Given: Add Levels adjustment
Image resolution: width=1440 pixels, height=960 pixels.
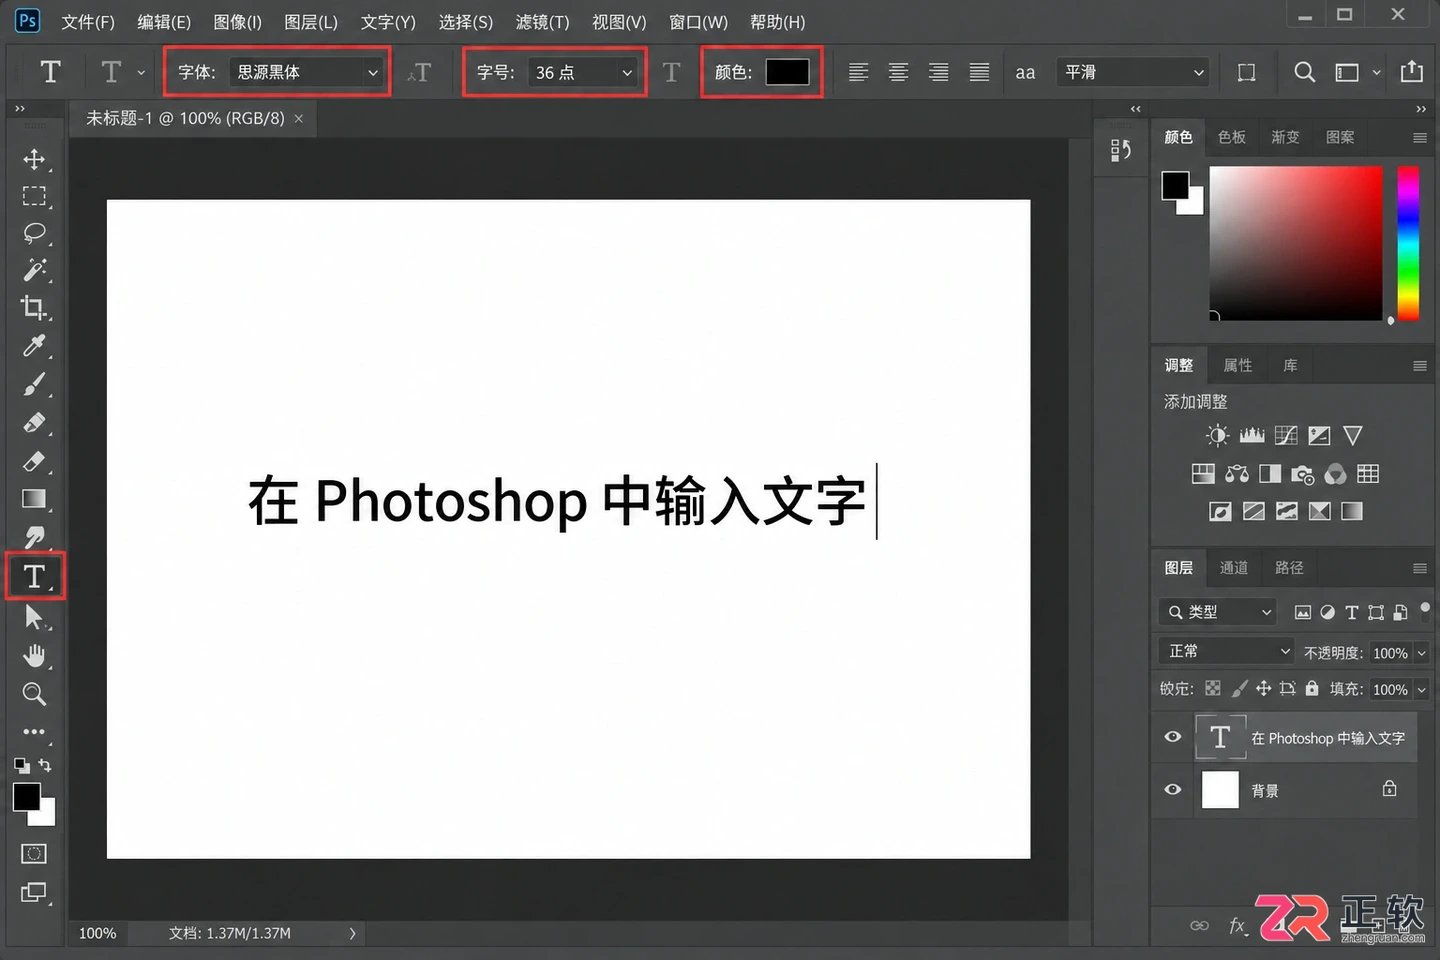Looking at the screenshot, I should pyautogui.click(x=1252, y=435).
